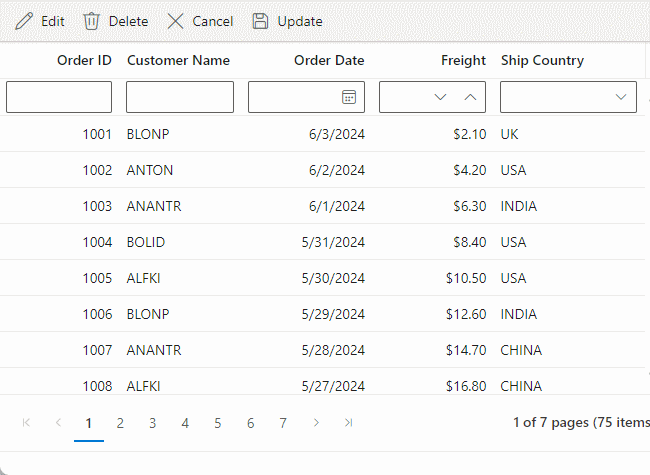
Task: Click the freight value $2.10
Action: click(x=469, y=134)
